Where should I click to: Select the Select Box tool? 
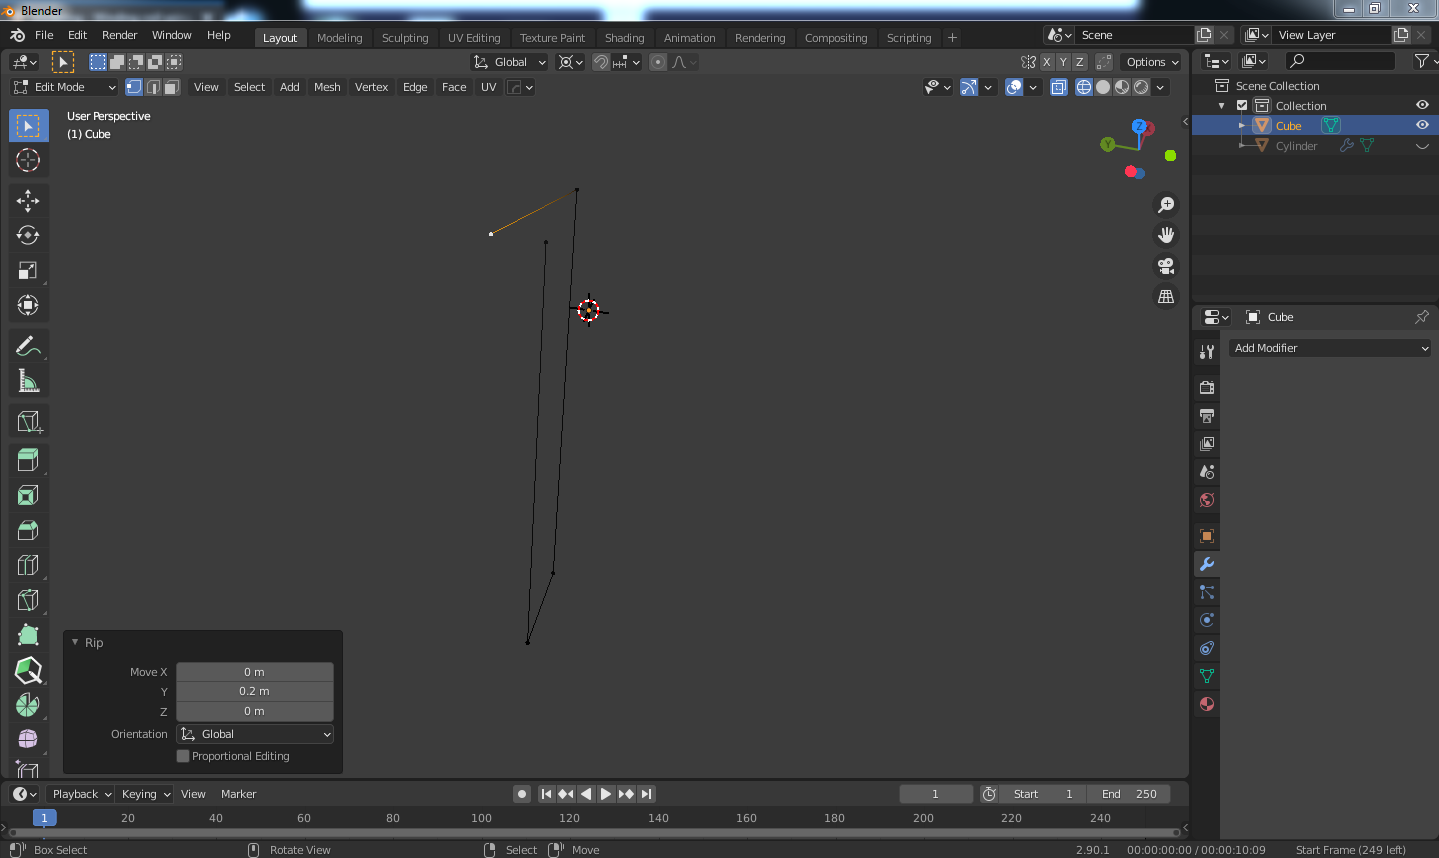[28, 125]
